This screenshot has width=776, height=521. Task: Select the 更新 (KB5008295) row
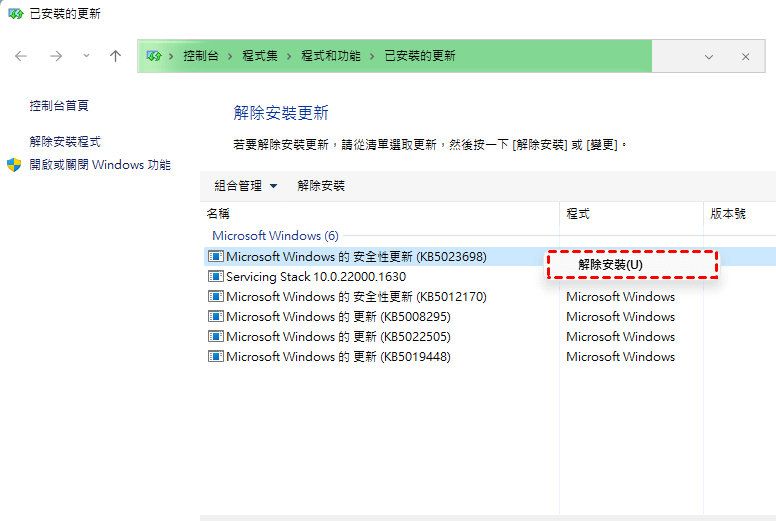tap(338, 317)
